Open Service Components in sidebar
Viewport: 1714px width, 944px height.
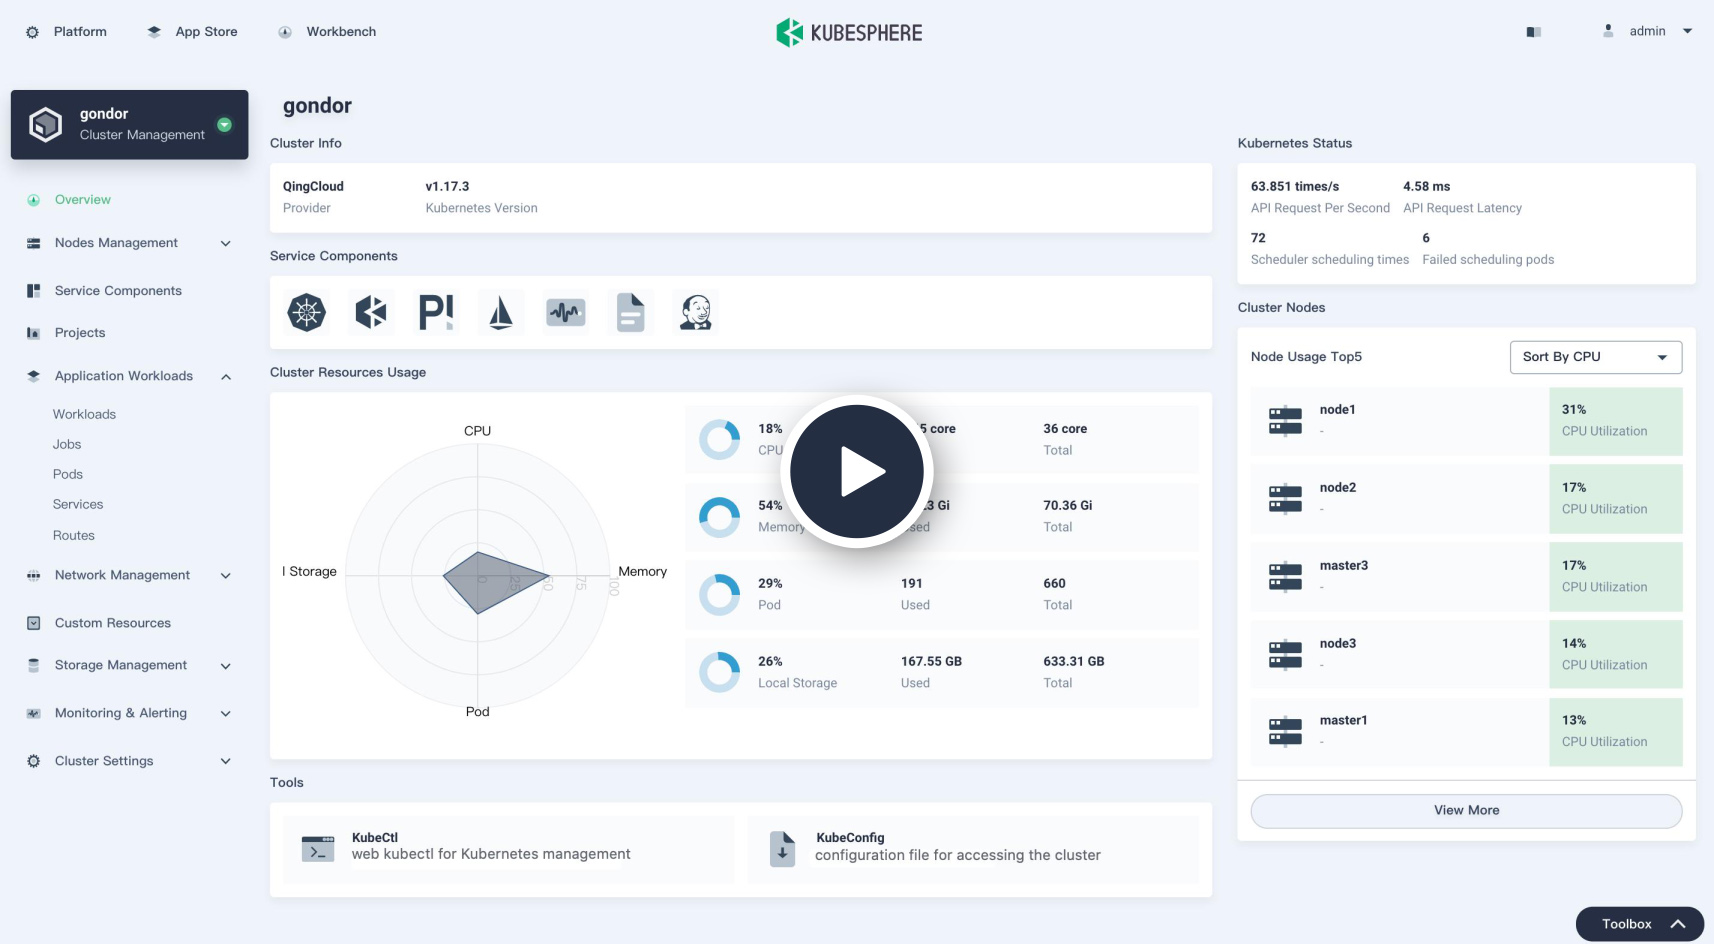tap(118, 291)
